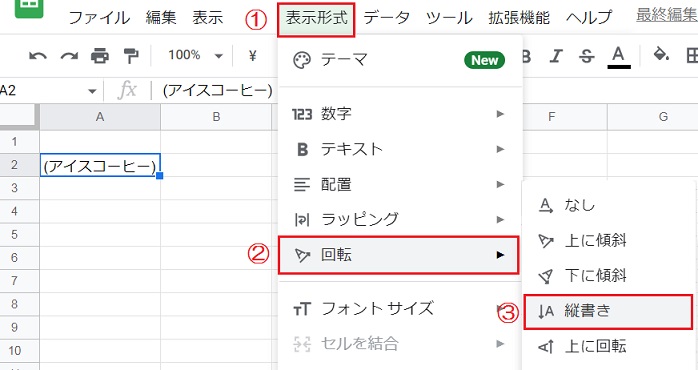Image resolution: width=698 pixels, height=370 pixels.
Task: Open the データ menu
Action: pos(386,18)
